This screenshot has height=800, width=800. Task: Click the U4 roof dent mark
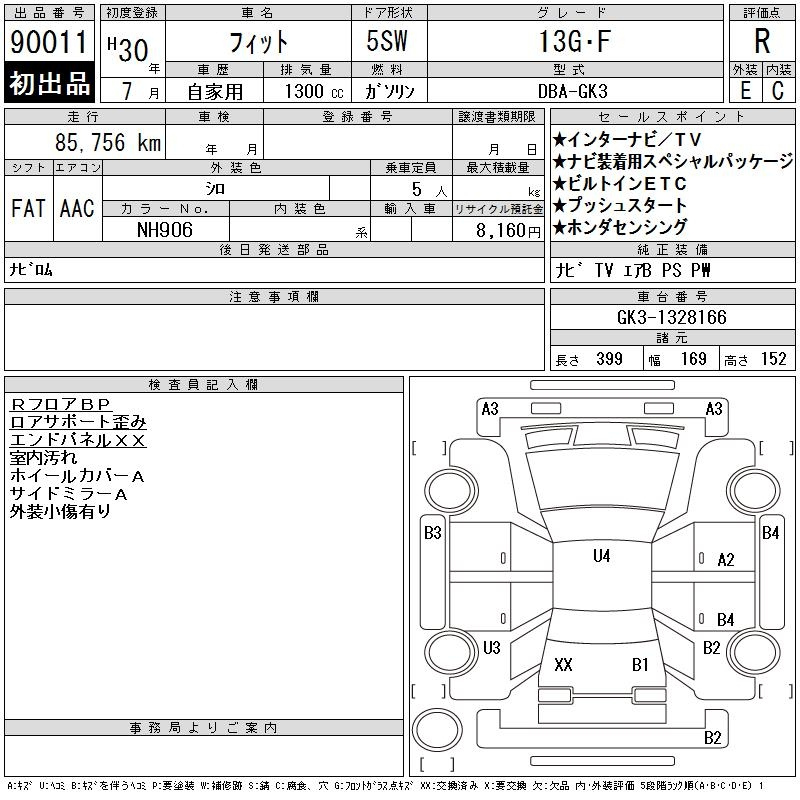[601, 556]
